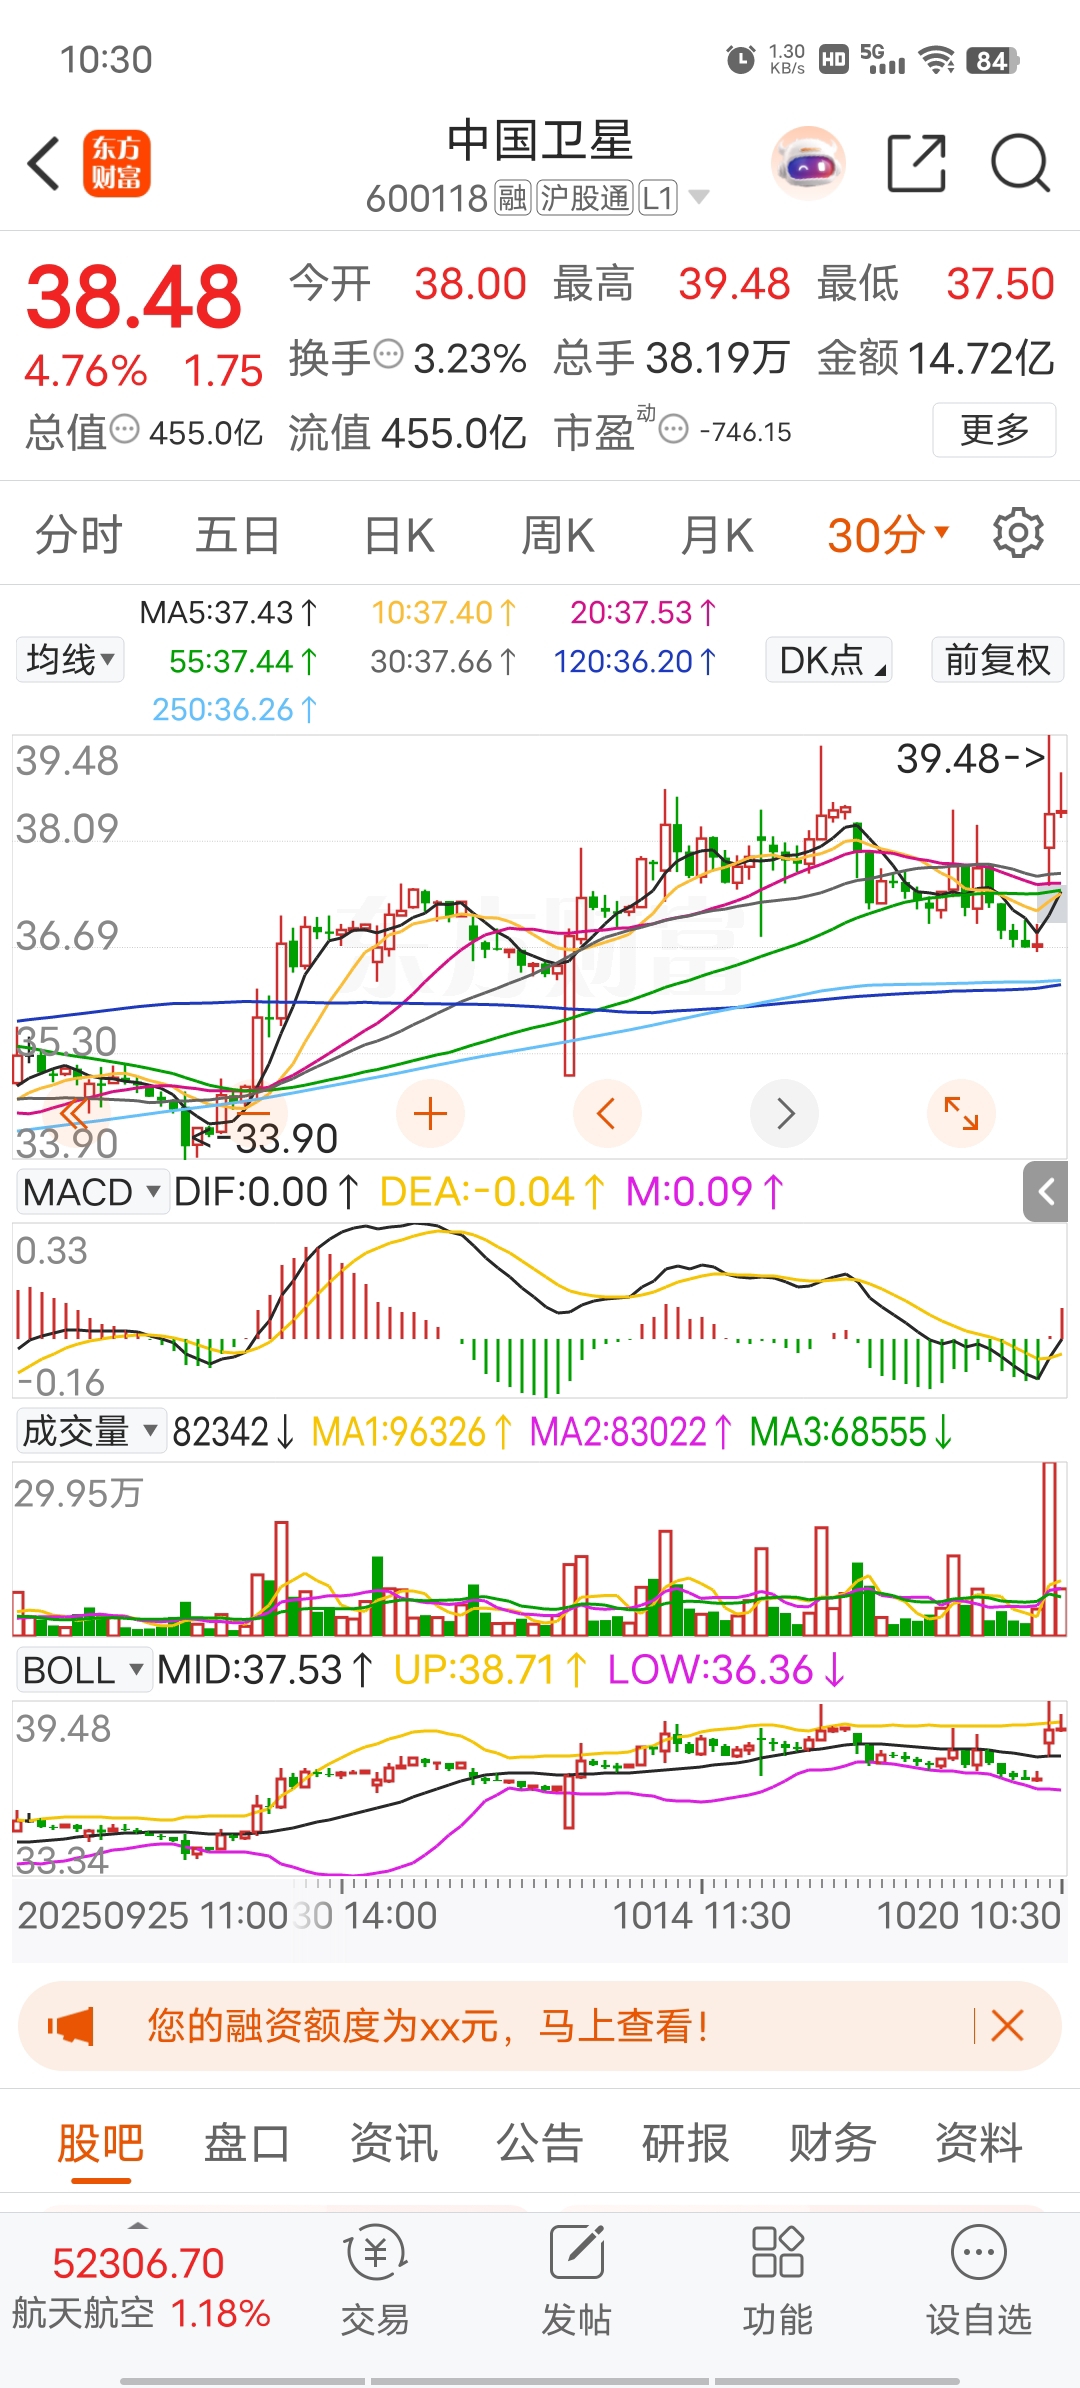Tap the 换手 info icon
Screen dimensions: 1080x2388
pos(388,354)
